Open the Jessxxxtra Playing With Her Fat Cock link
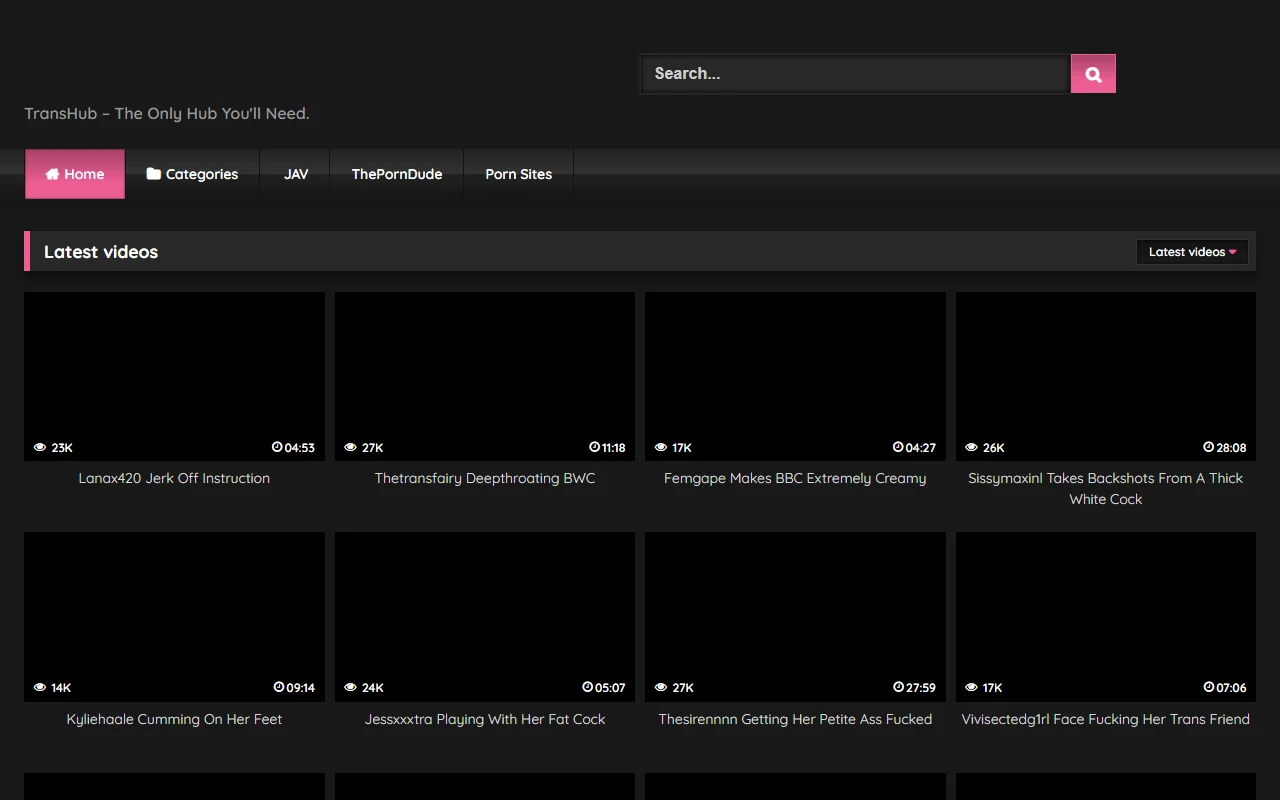The height and width of the screenshot is (800, 1280). click(x=484, y=719)
